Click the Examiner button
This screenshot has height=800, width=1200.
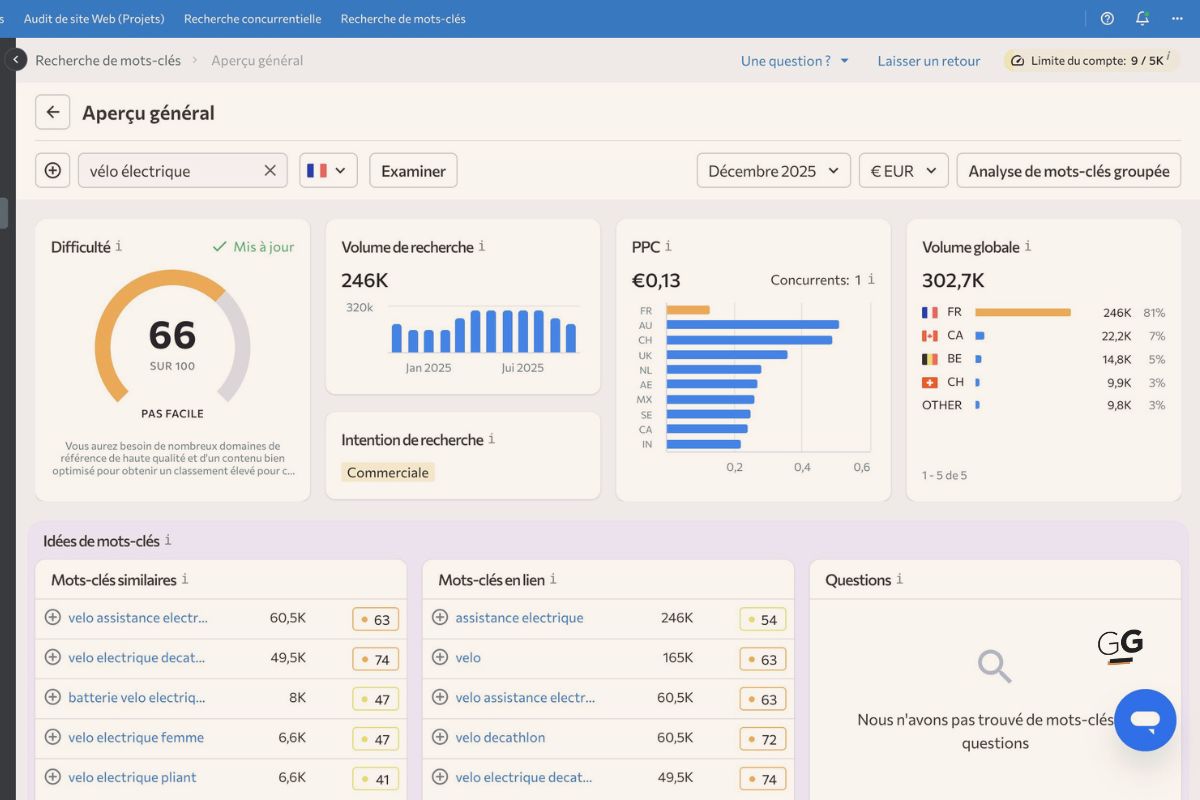pos(412,170)
